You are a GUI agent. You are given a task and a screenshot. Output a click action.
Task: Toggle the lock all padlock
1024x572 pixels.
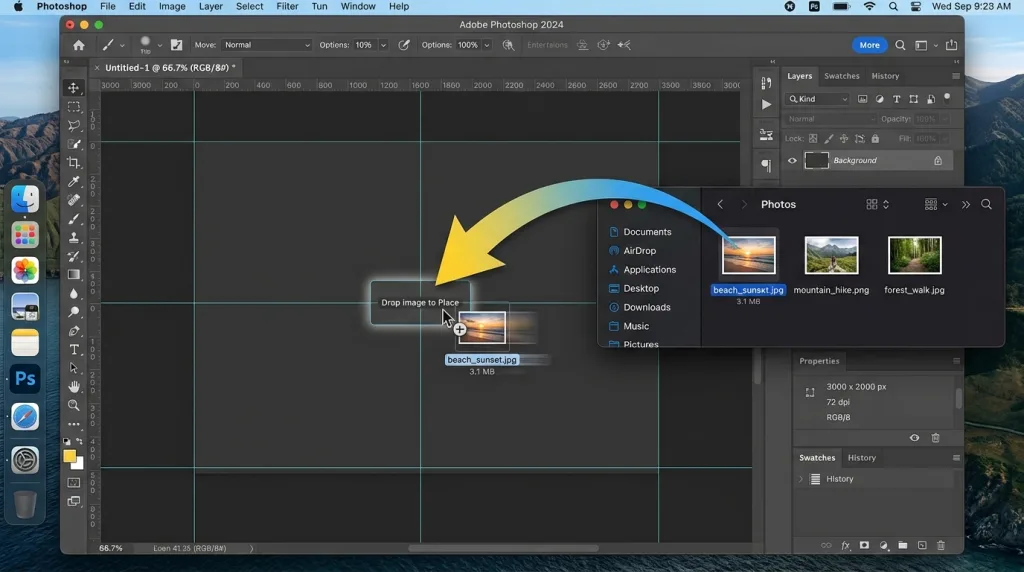click(x=875, y=138)
